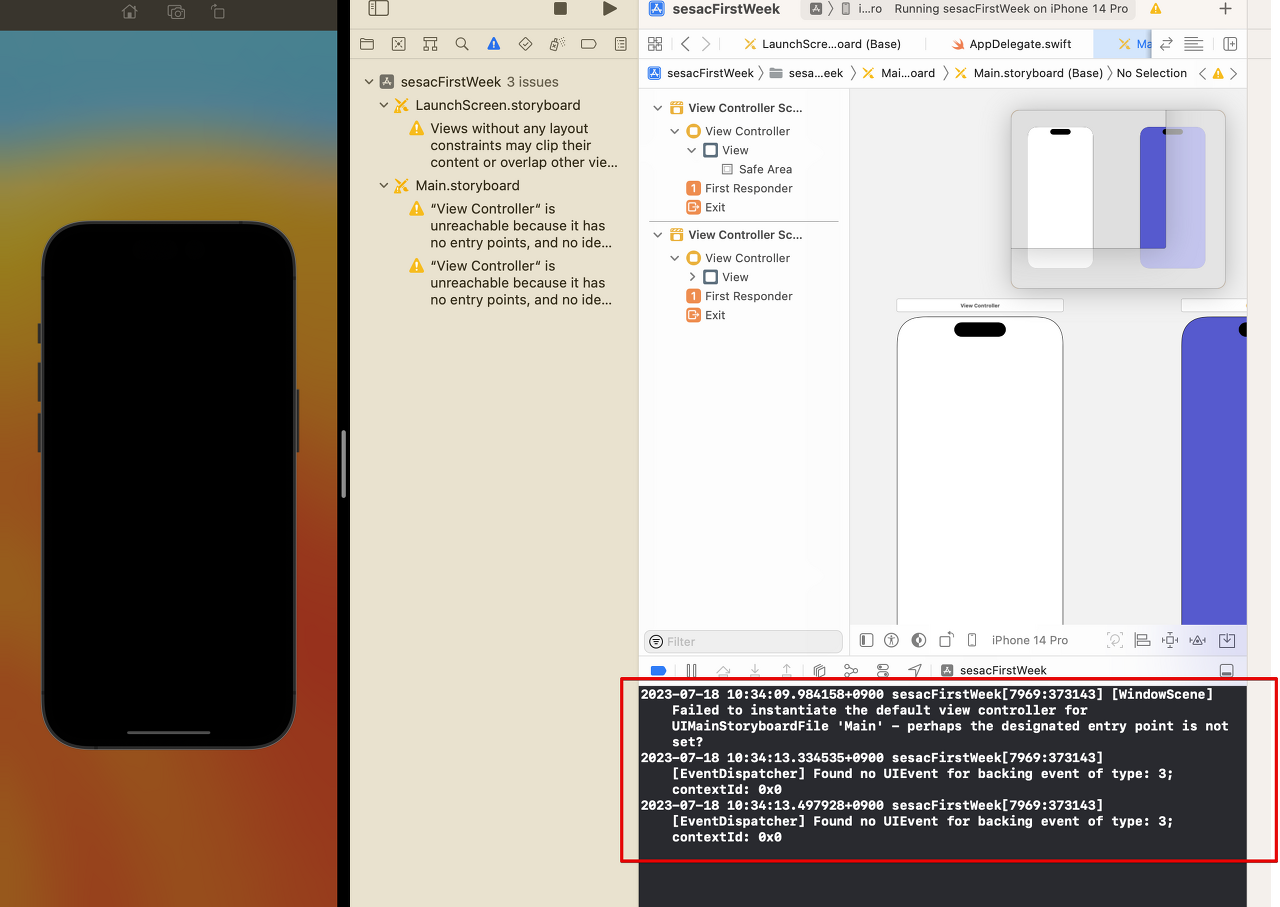Click Main.storyboard (Base) in jump bar
The height and width of the screenshot is (907, 1280).
(1029, 73)
